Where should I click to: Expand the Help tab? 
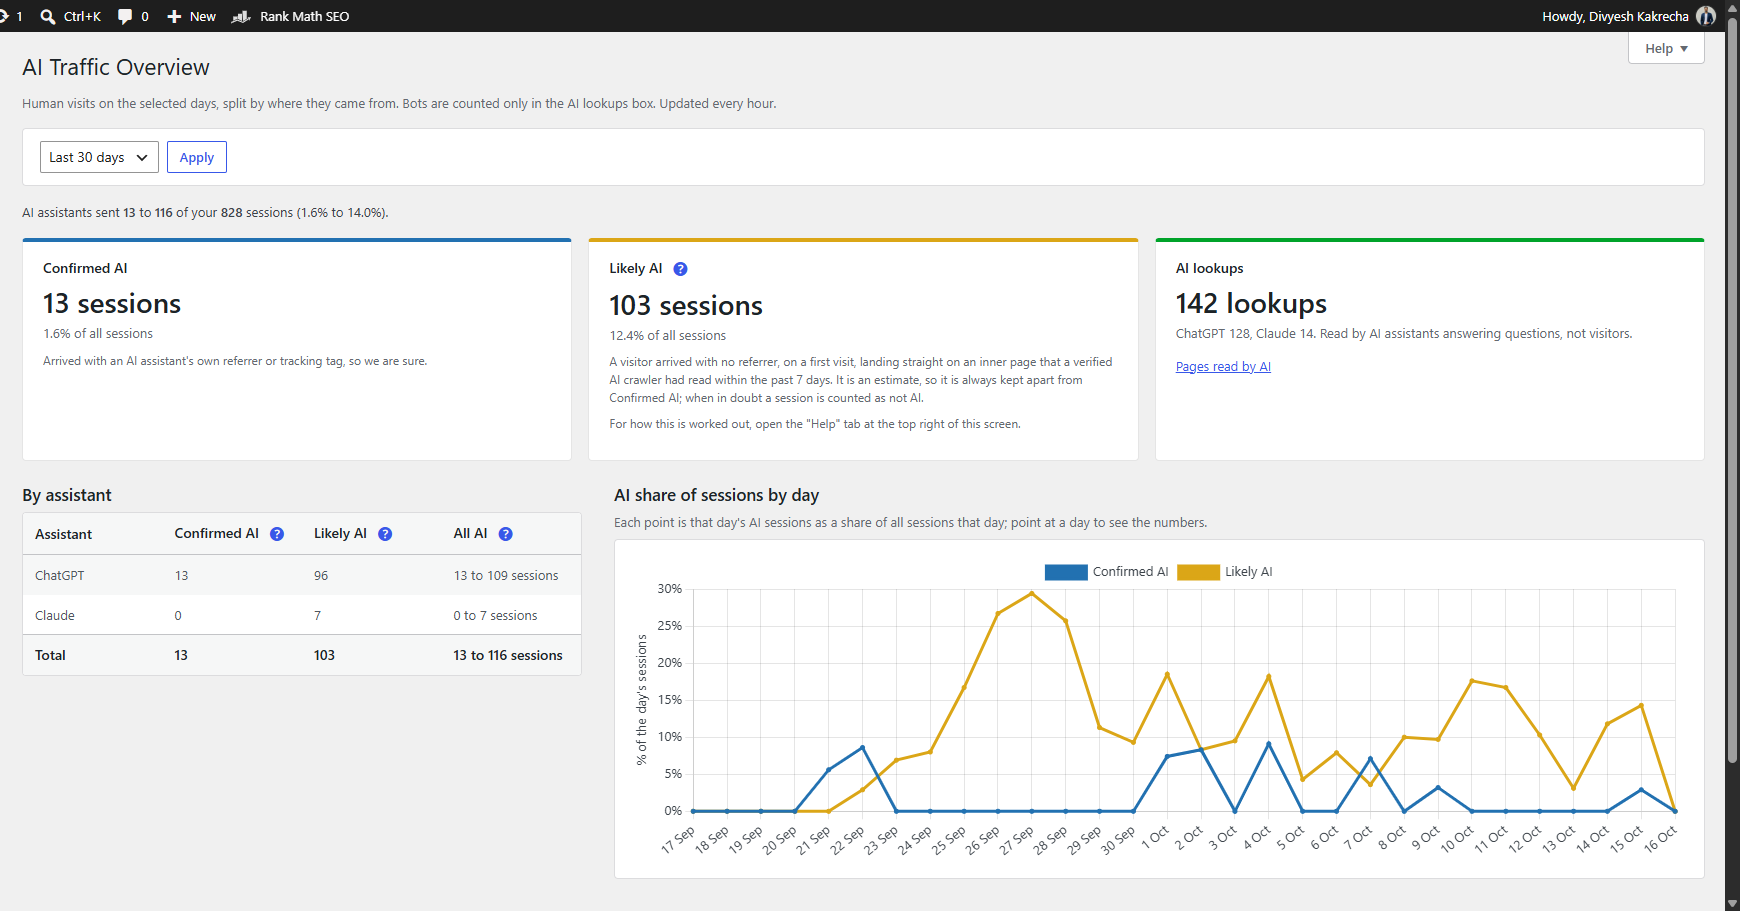[x=1666, y=48]
